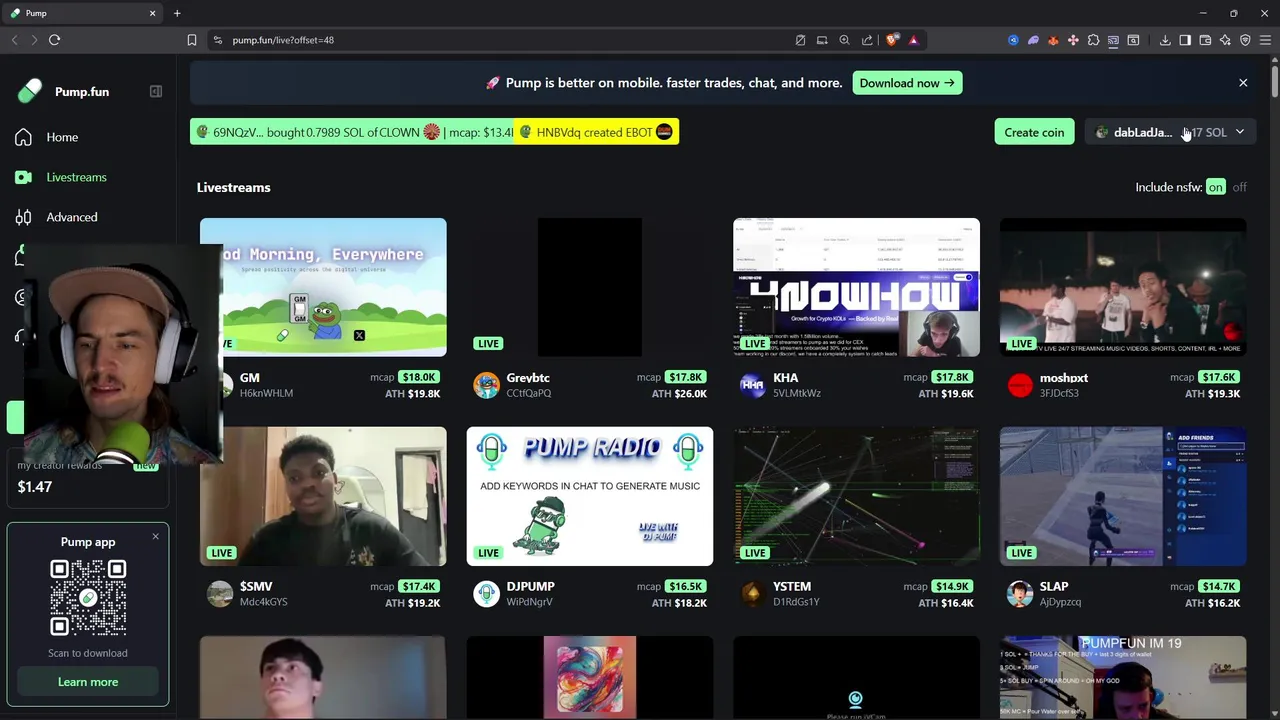Screen dimensions: 1280x720
Task: Open the Greybtc livestream thumbnail
Action: pyautogui.click(x=590, y=287)
